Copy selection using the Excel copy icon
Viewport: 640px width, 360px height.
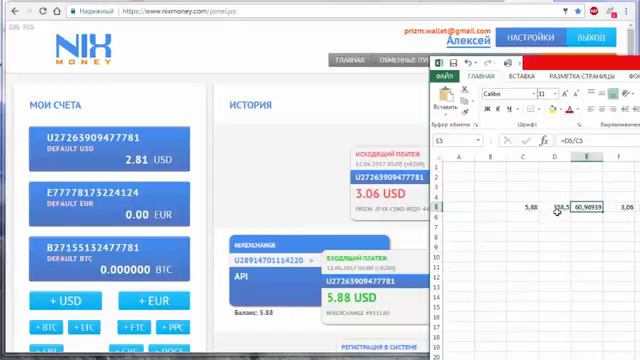pyautogui.click(x=464, y=100)
